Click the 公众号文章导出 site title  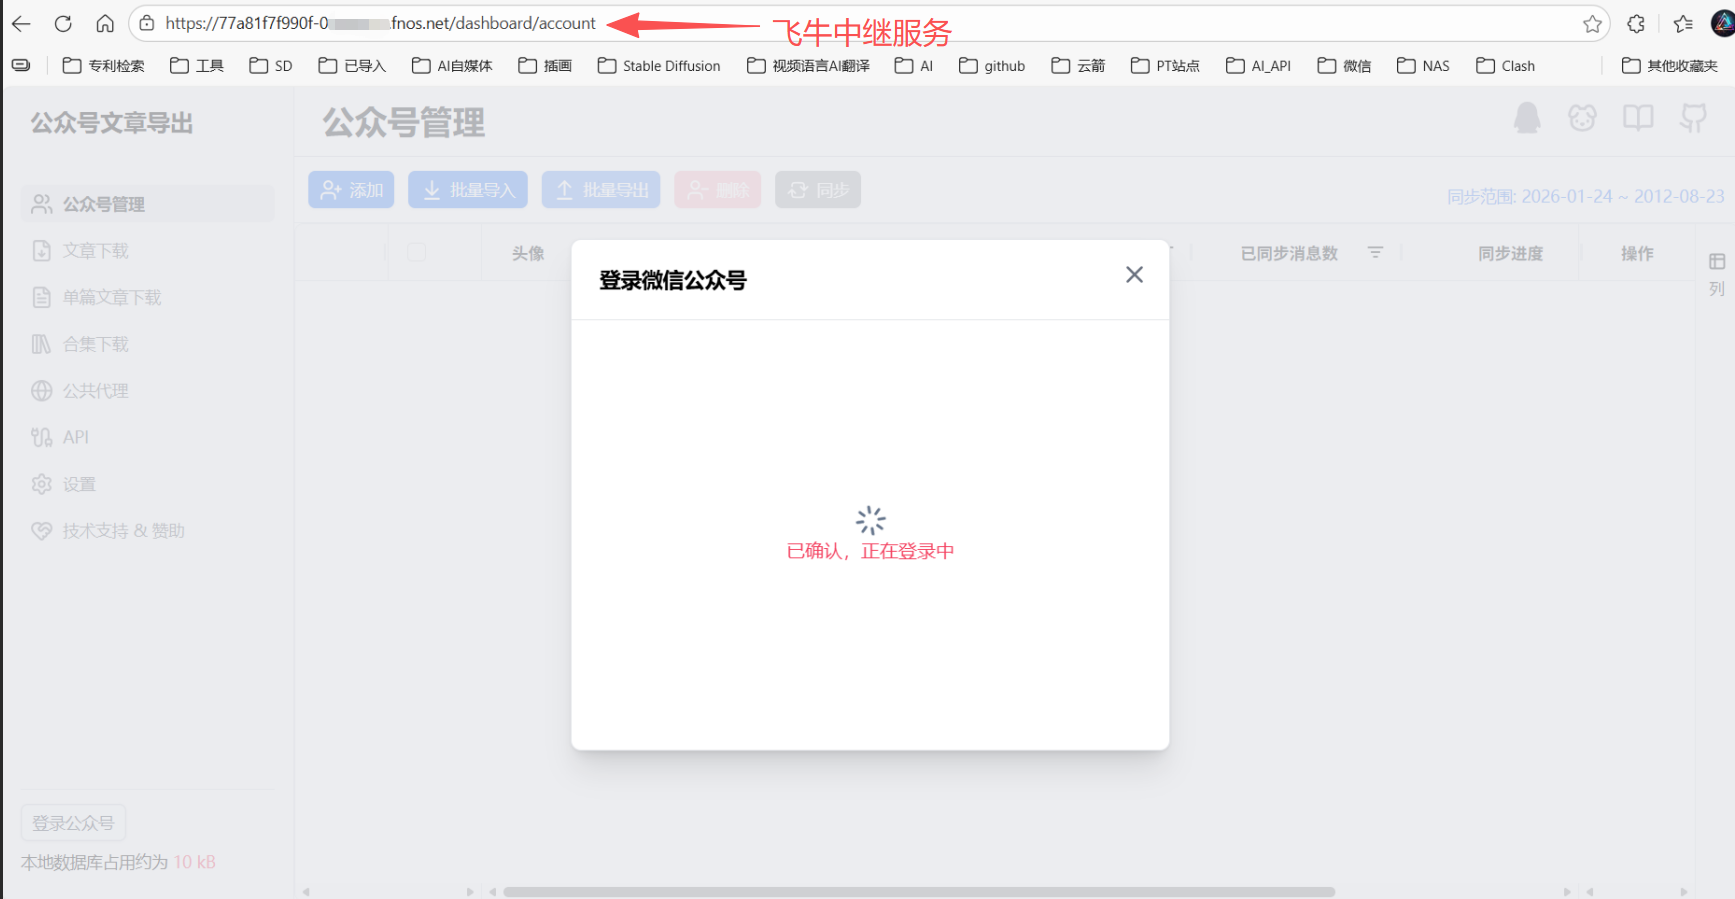[112, 123]
